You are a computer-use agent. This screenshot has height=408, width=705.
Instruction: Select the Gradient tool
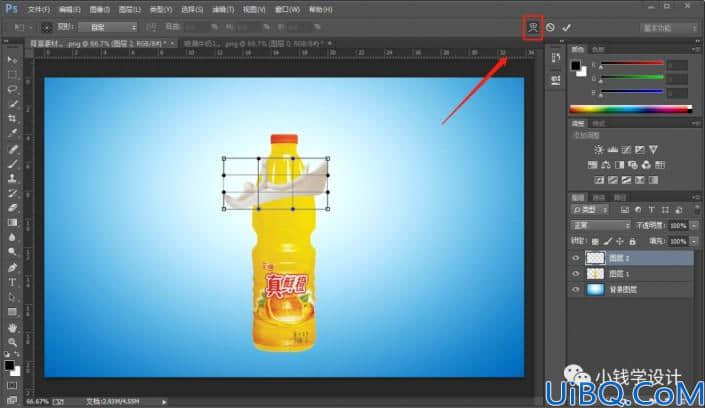tap(12, 223)
